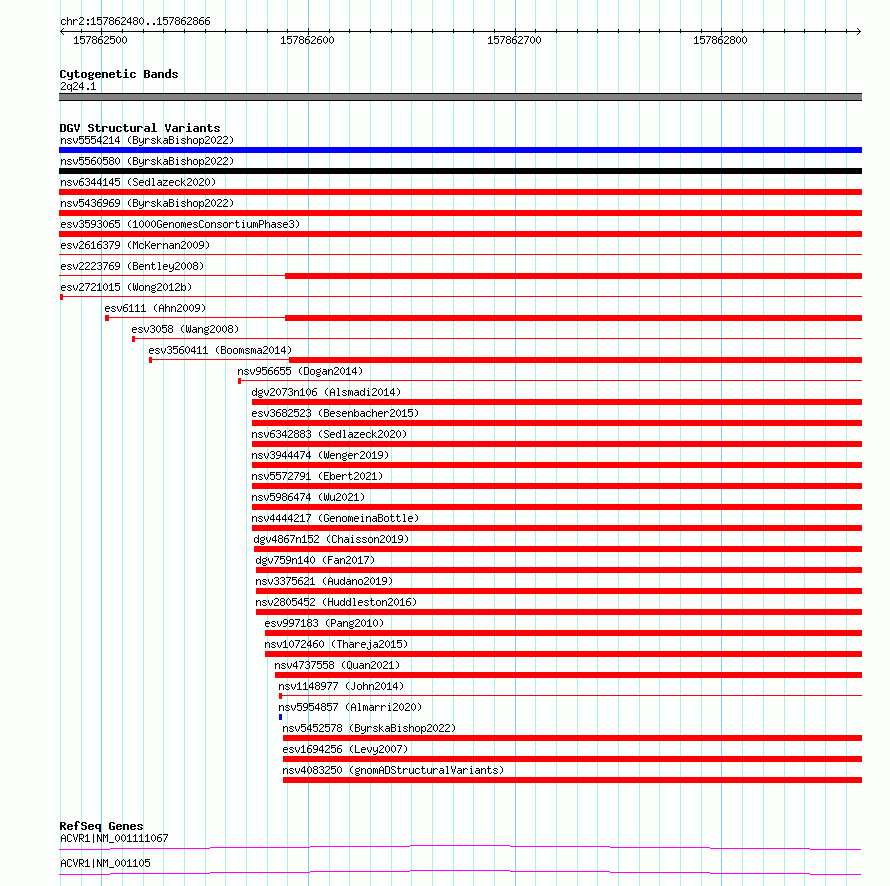890x886 pixels.
Task: Click the red bar of nsv4083250
Action: 572,780
